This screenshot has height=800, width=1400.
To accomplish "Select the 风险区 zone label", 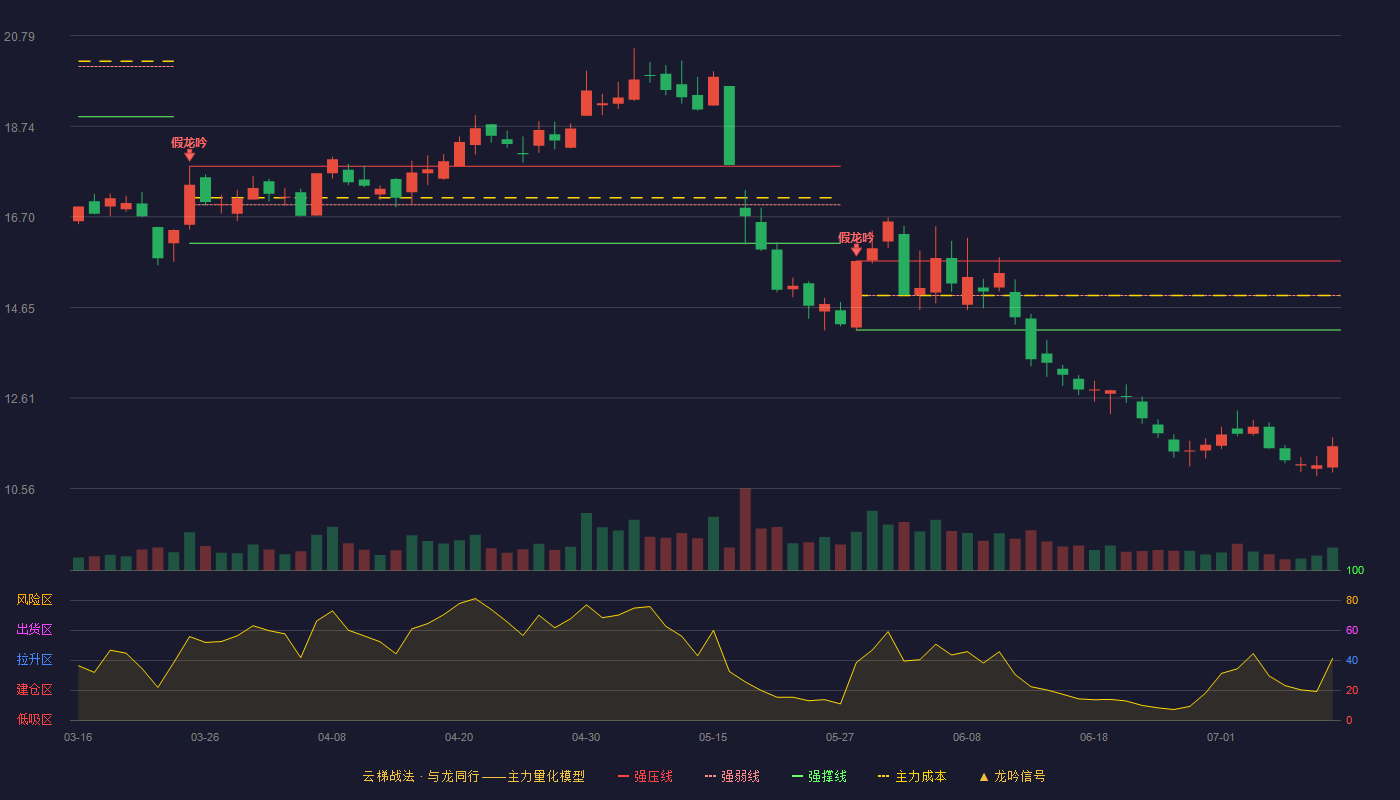I will [34, 600].
